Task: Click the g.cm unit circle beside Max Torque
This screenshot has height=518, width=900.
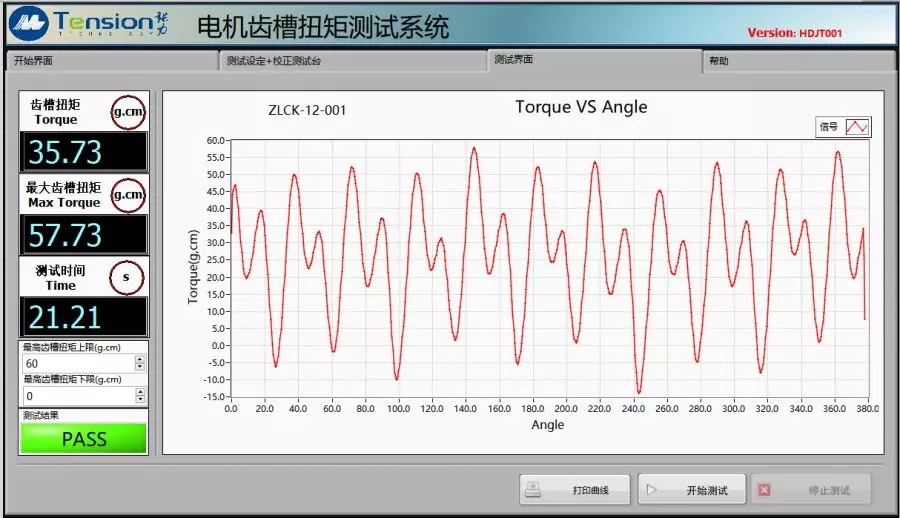Action: [x=128, y=194]
